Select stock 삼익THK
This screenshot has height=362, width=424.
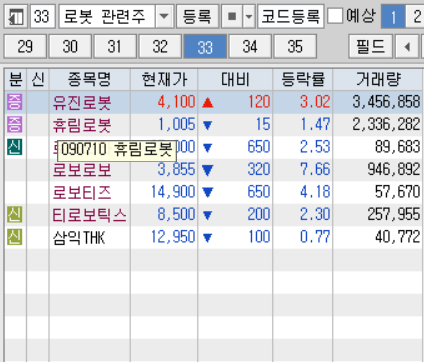pyautogui.click(x=79, y=238)
